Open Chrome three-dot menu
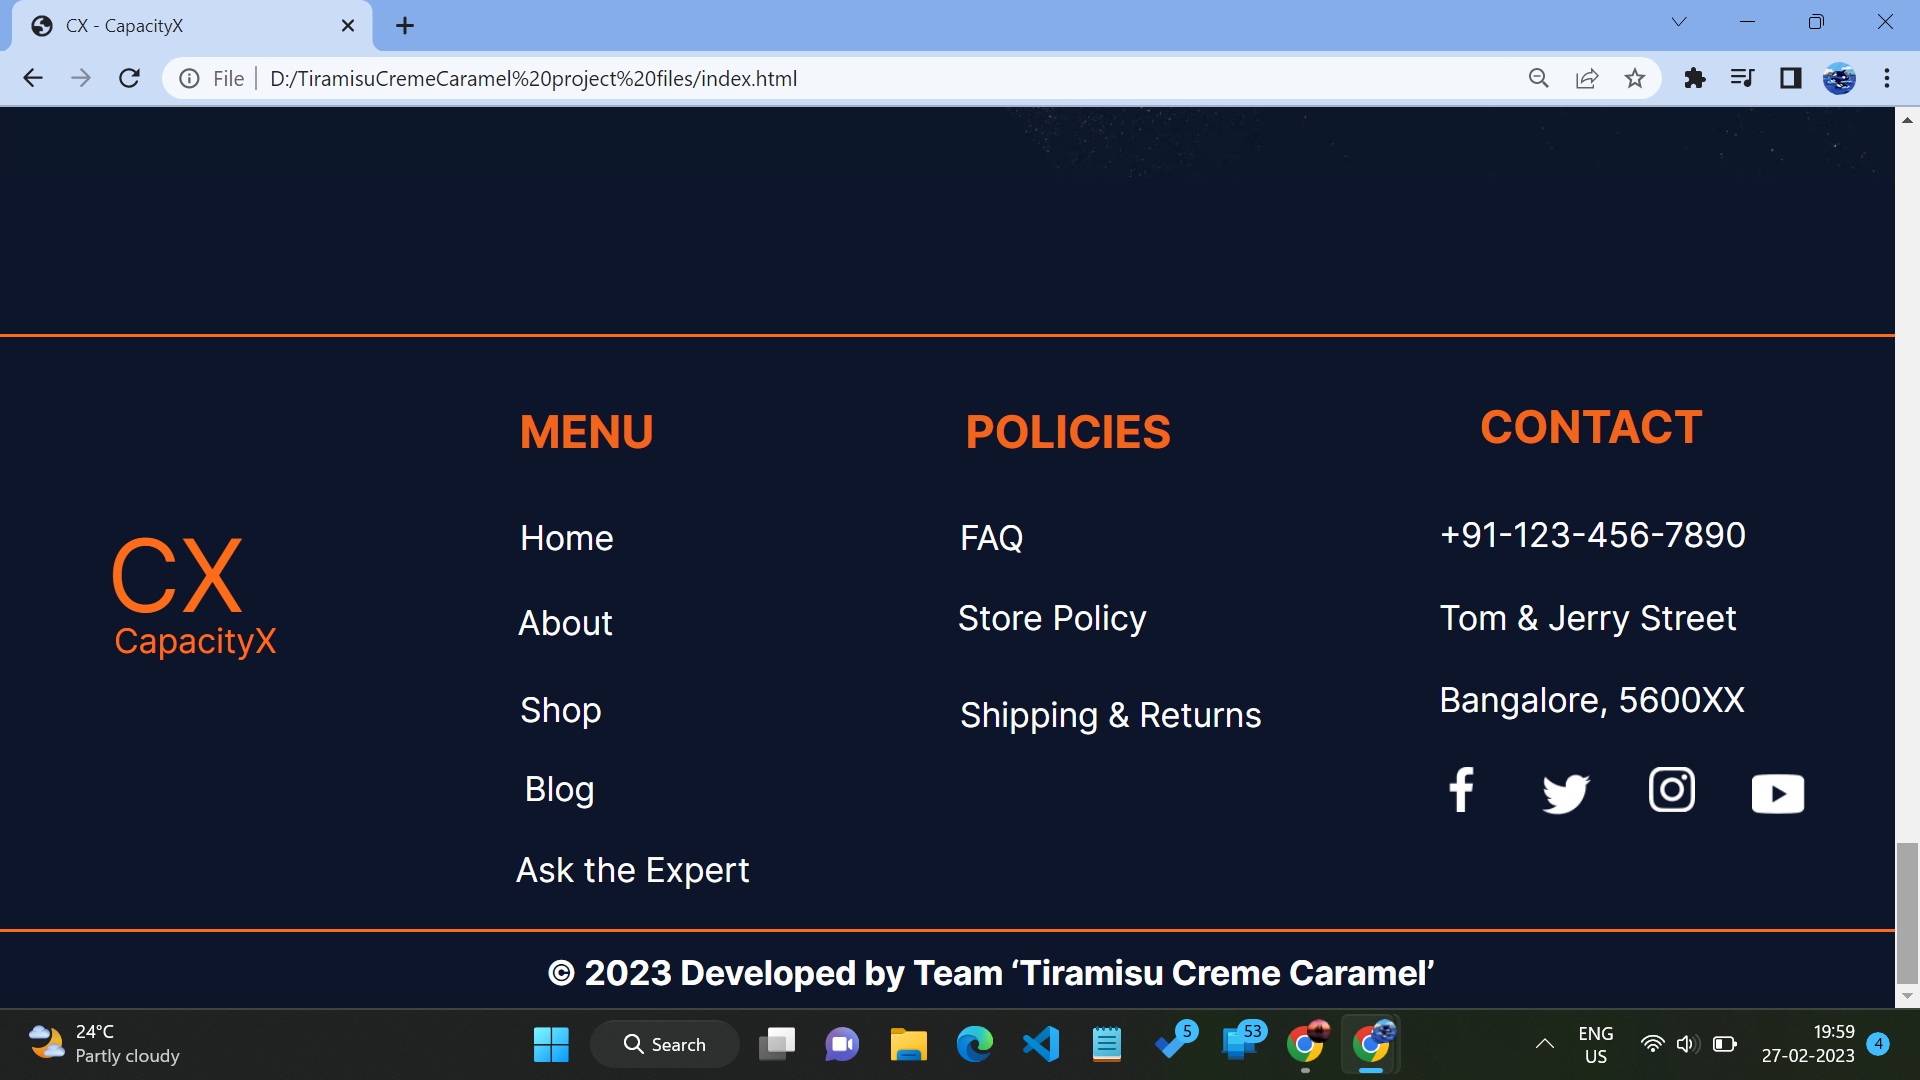 click(1887, 78)
